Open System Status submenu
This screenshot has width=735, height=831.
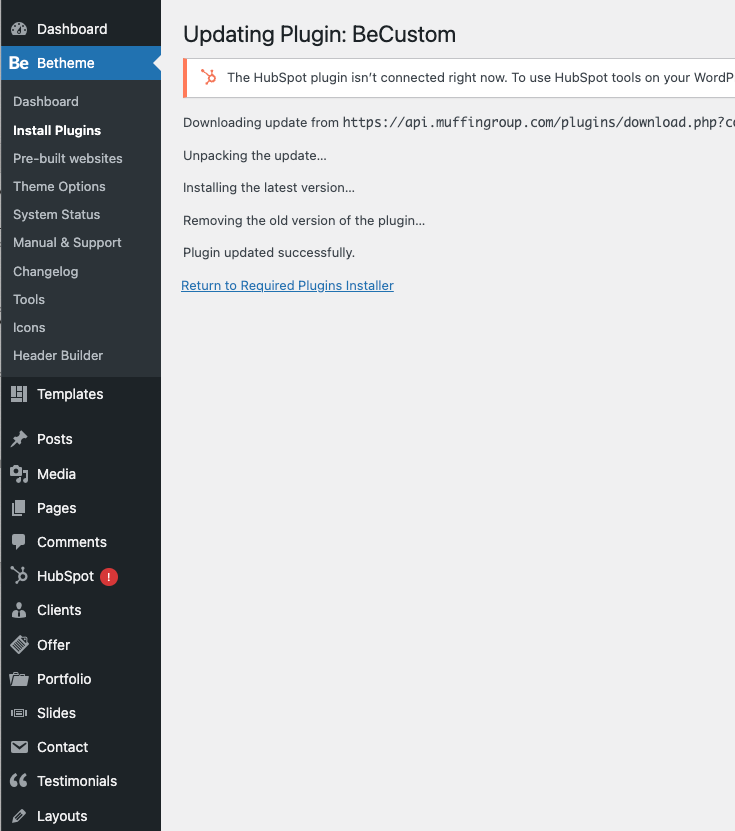57,215
